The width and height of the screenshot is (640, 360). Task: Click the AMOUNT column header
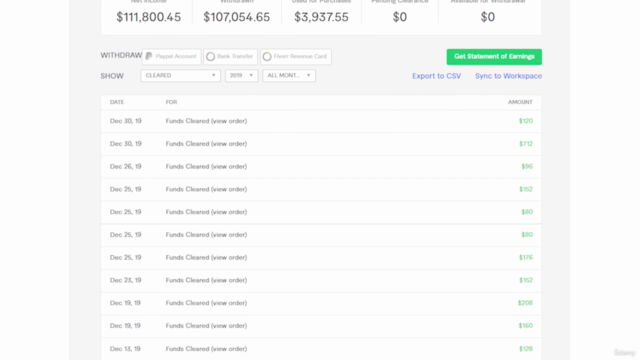tap(520, 102)
